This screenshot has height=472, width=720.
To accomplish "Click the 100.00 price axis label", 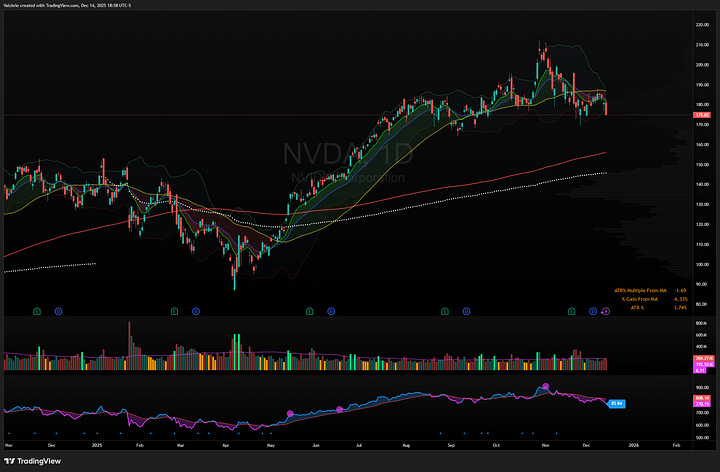I will (x=702, y=264).
